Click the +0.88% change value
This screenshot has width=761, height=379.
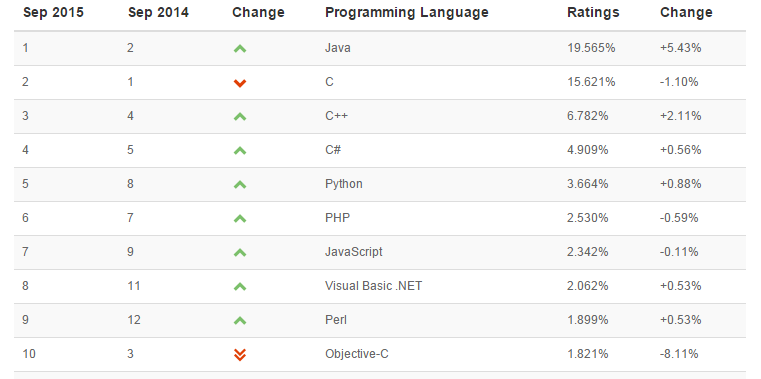coord(680,184)
